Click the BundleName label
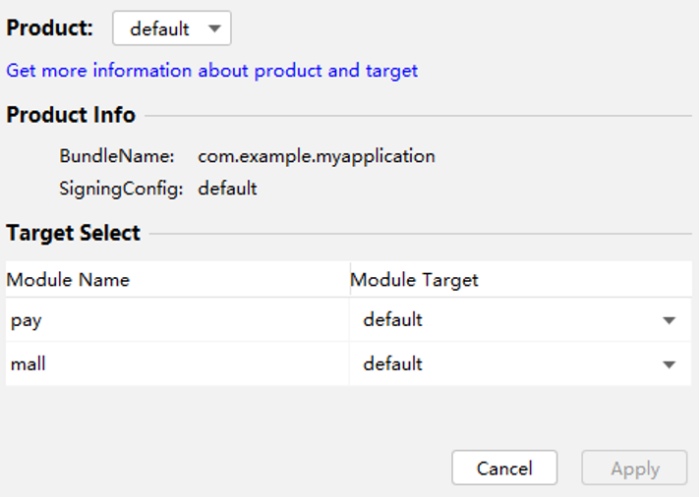700x497 pixels. pos(117,156)
